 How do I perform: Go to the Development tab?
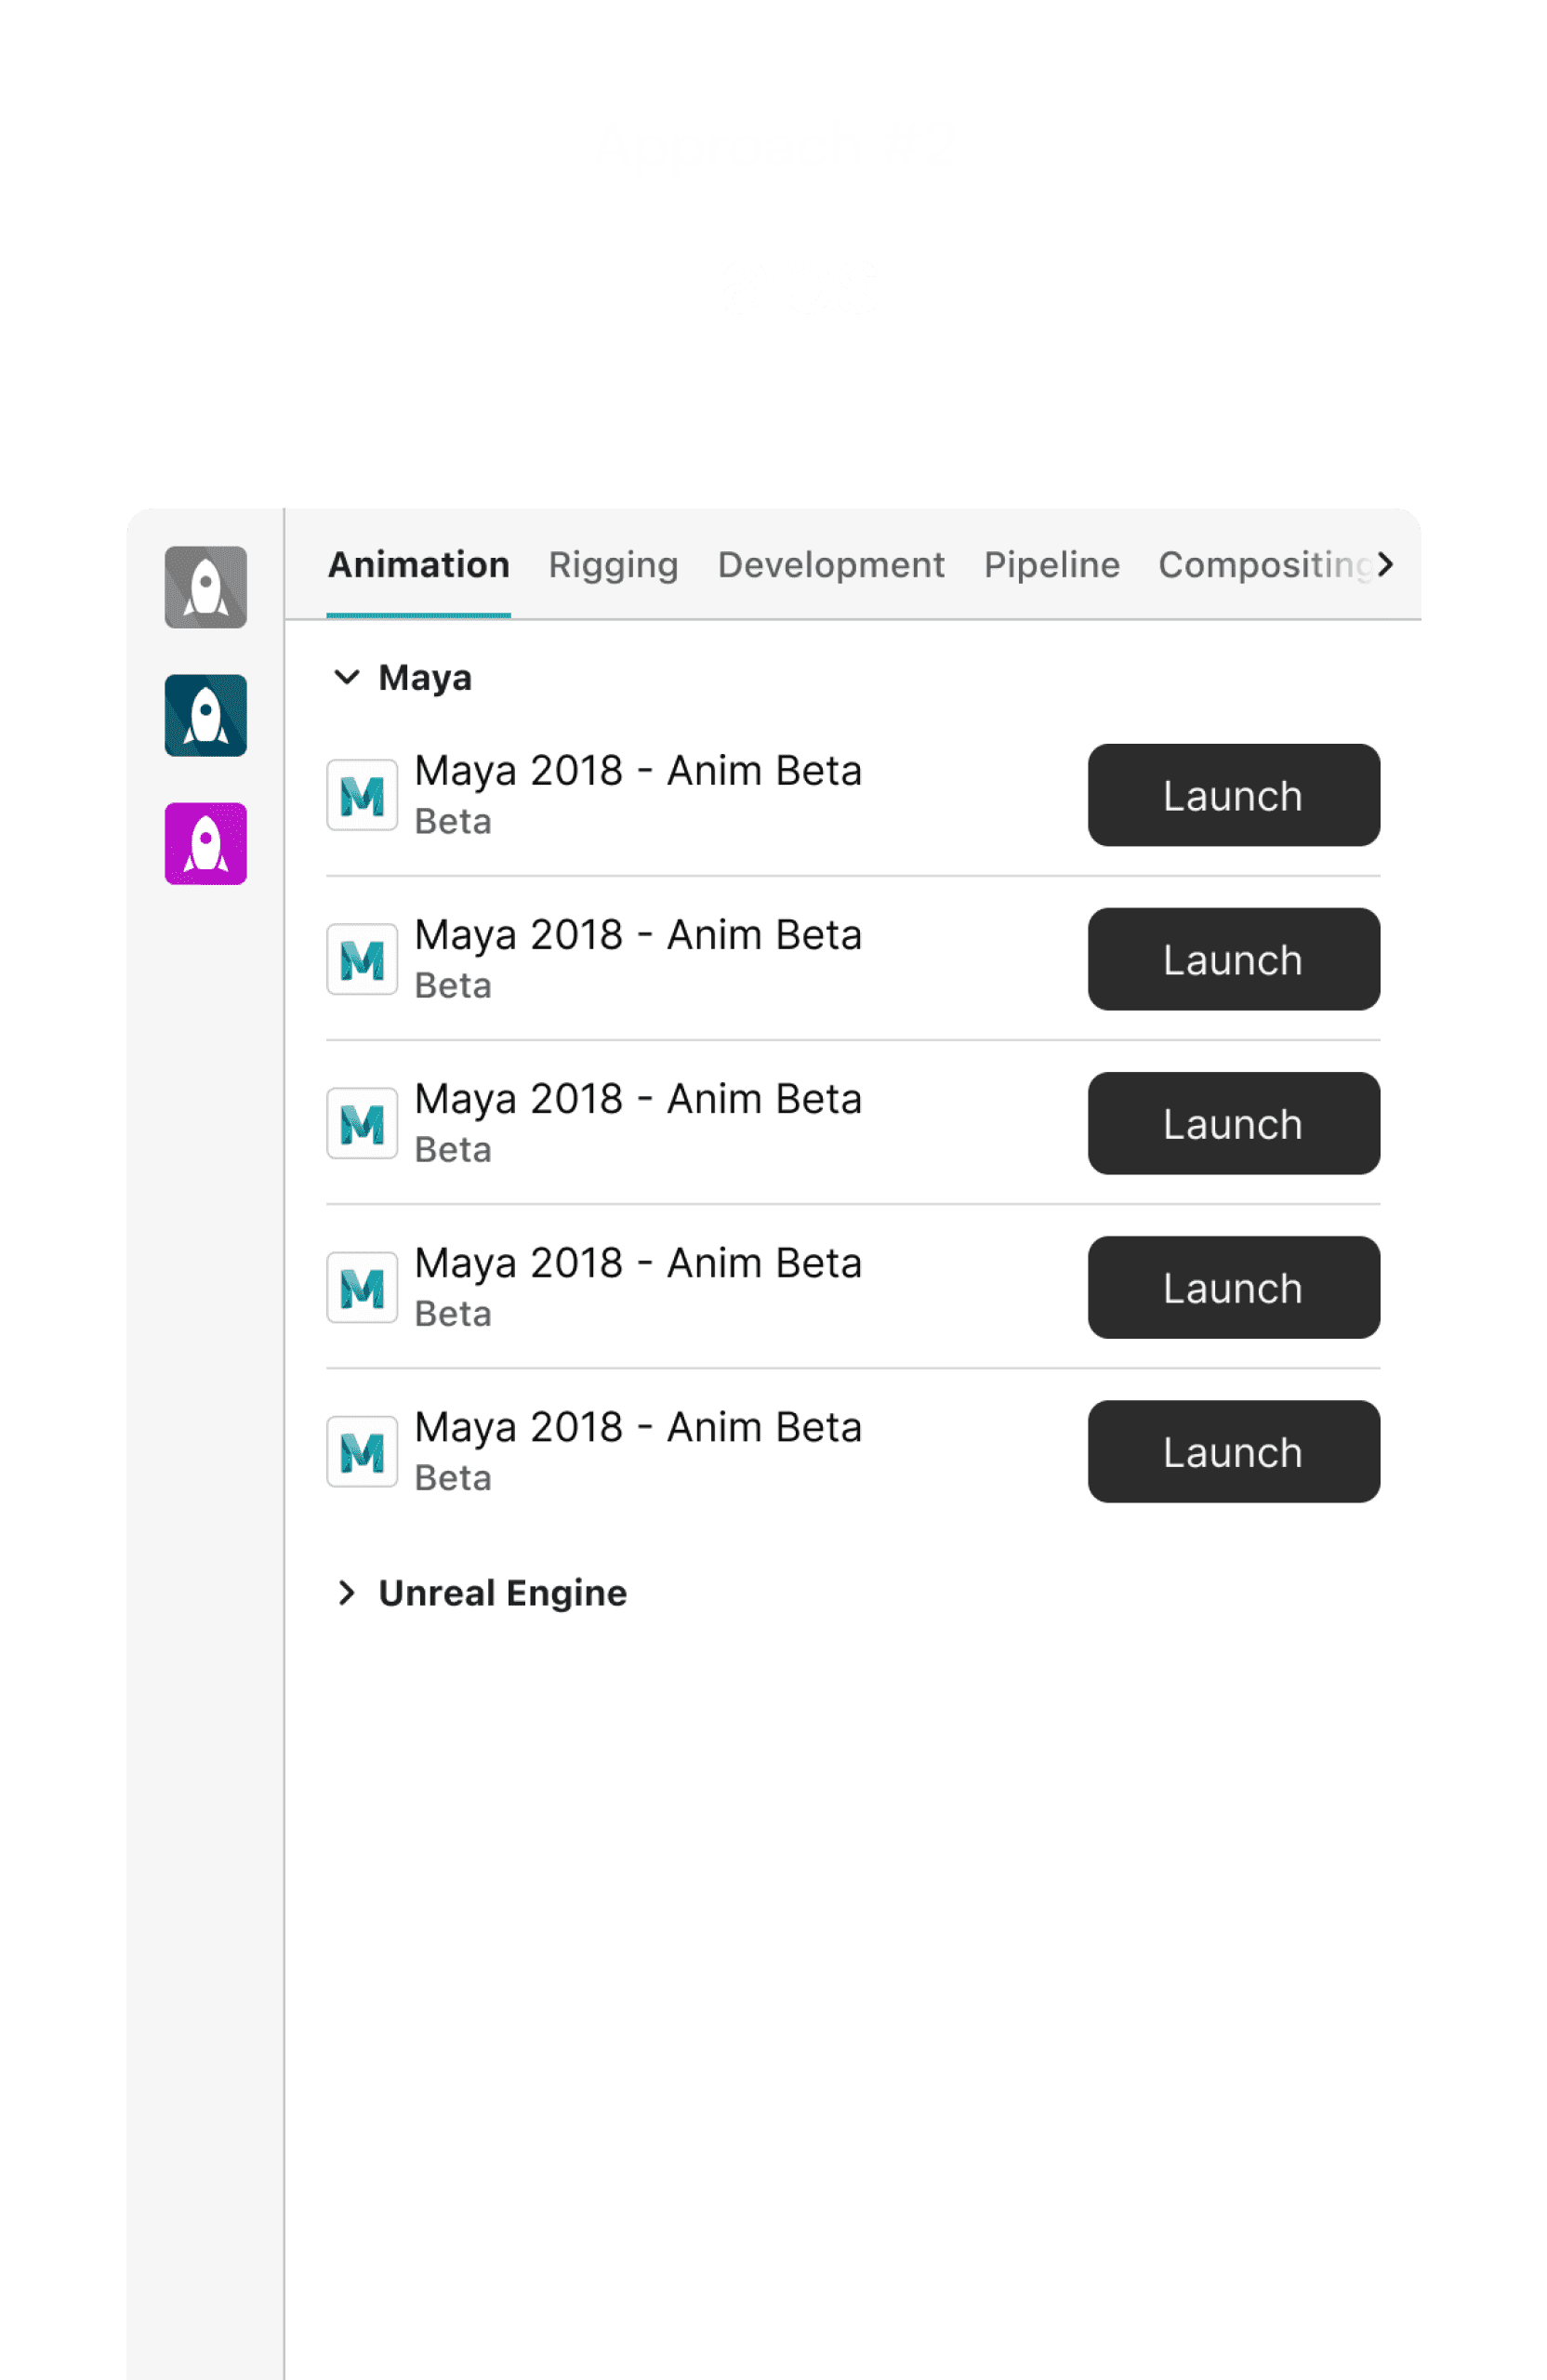point(831,565)
